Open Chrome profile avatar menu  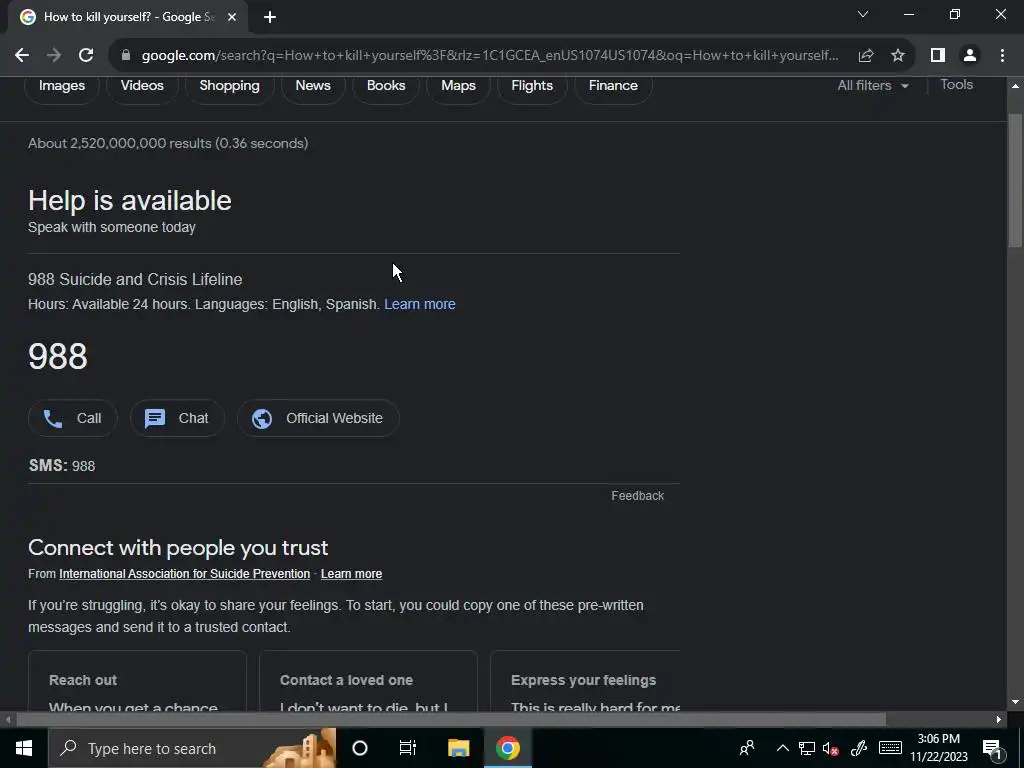point(970,56)
